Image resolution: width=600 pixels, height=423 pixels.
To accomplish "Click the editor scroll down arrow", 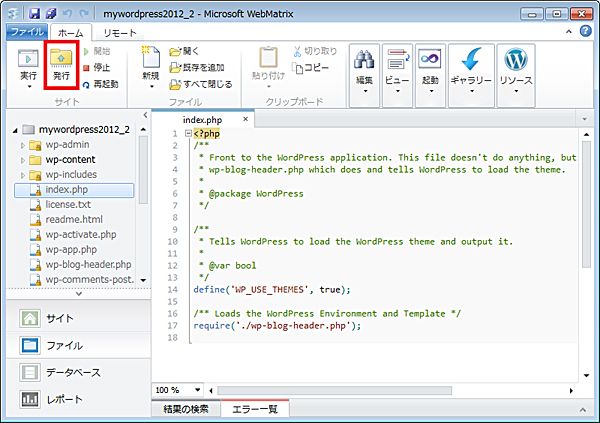I will coord(586,375).
